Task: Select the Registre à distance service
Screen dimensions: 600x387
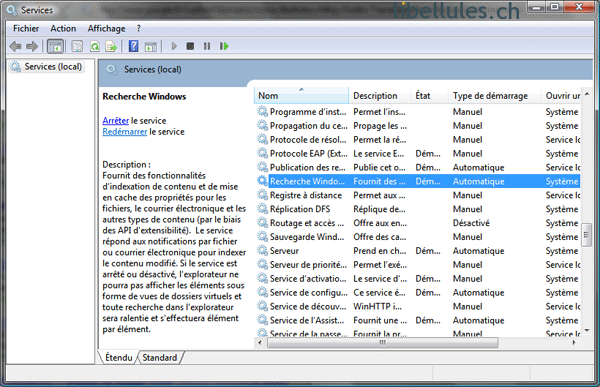Action: coord(305,195)
